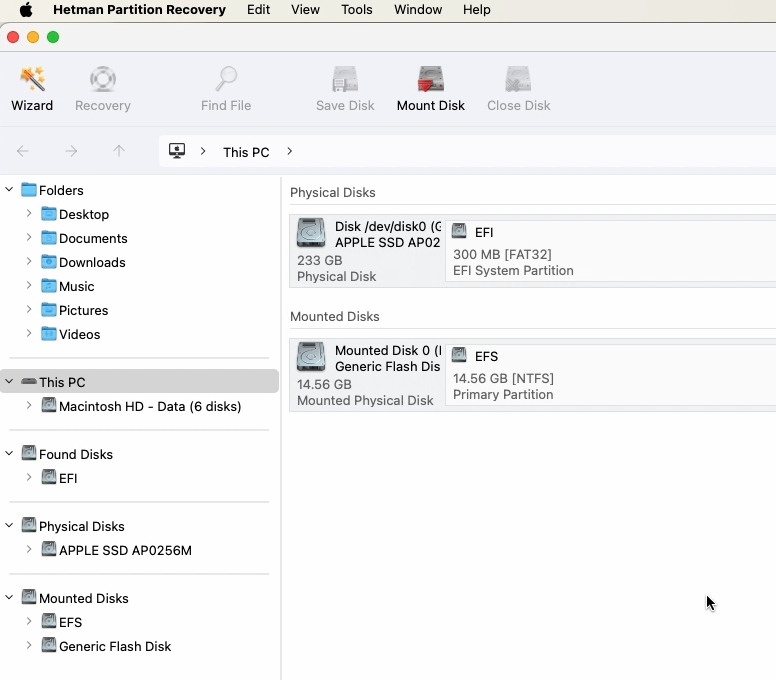
Task: Click the Downloads folder icon
Action: click(48, 262)
